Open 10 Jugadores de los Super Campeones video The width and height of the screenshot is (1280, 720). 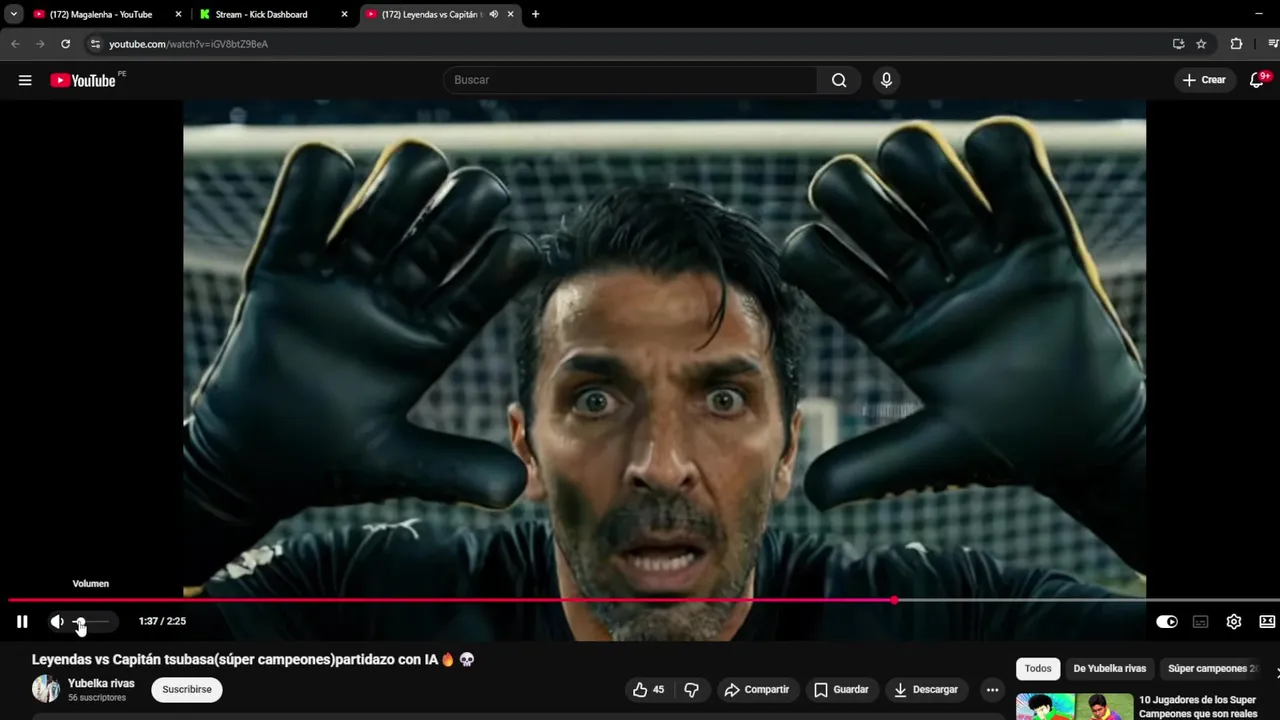(x=1198, y=707)
